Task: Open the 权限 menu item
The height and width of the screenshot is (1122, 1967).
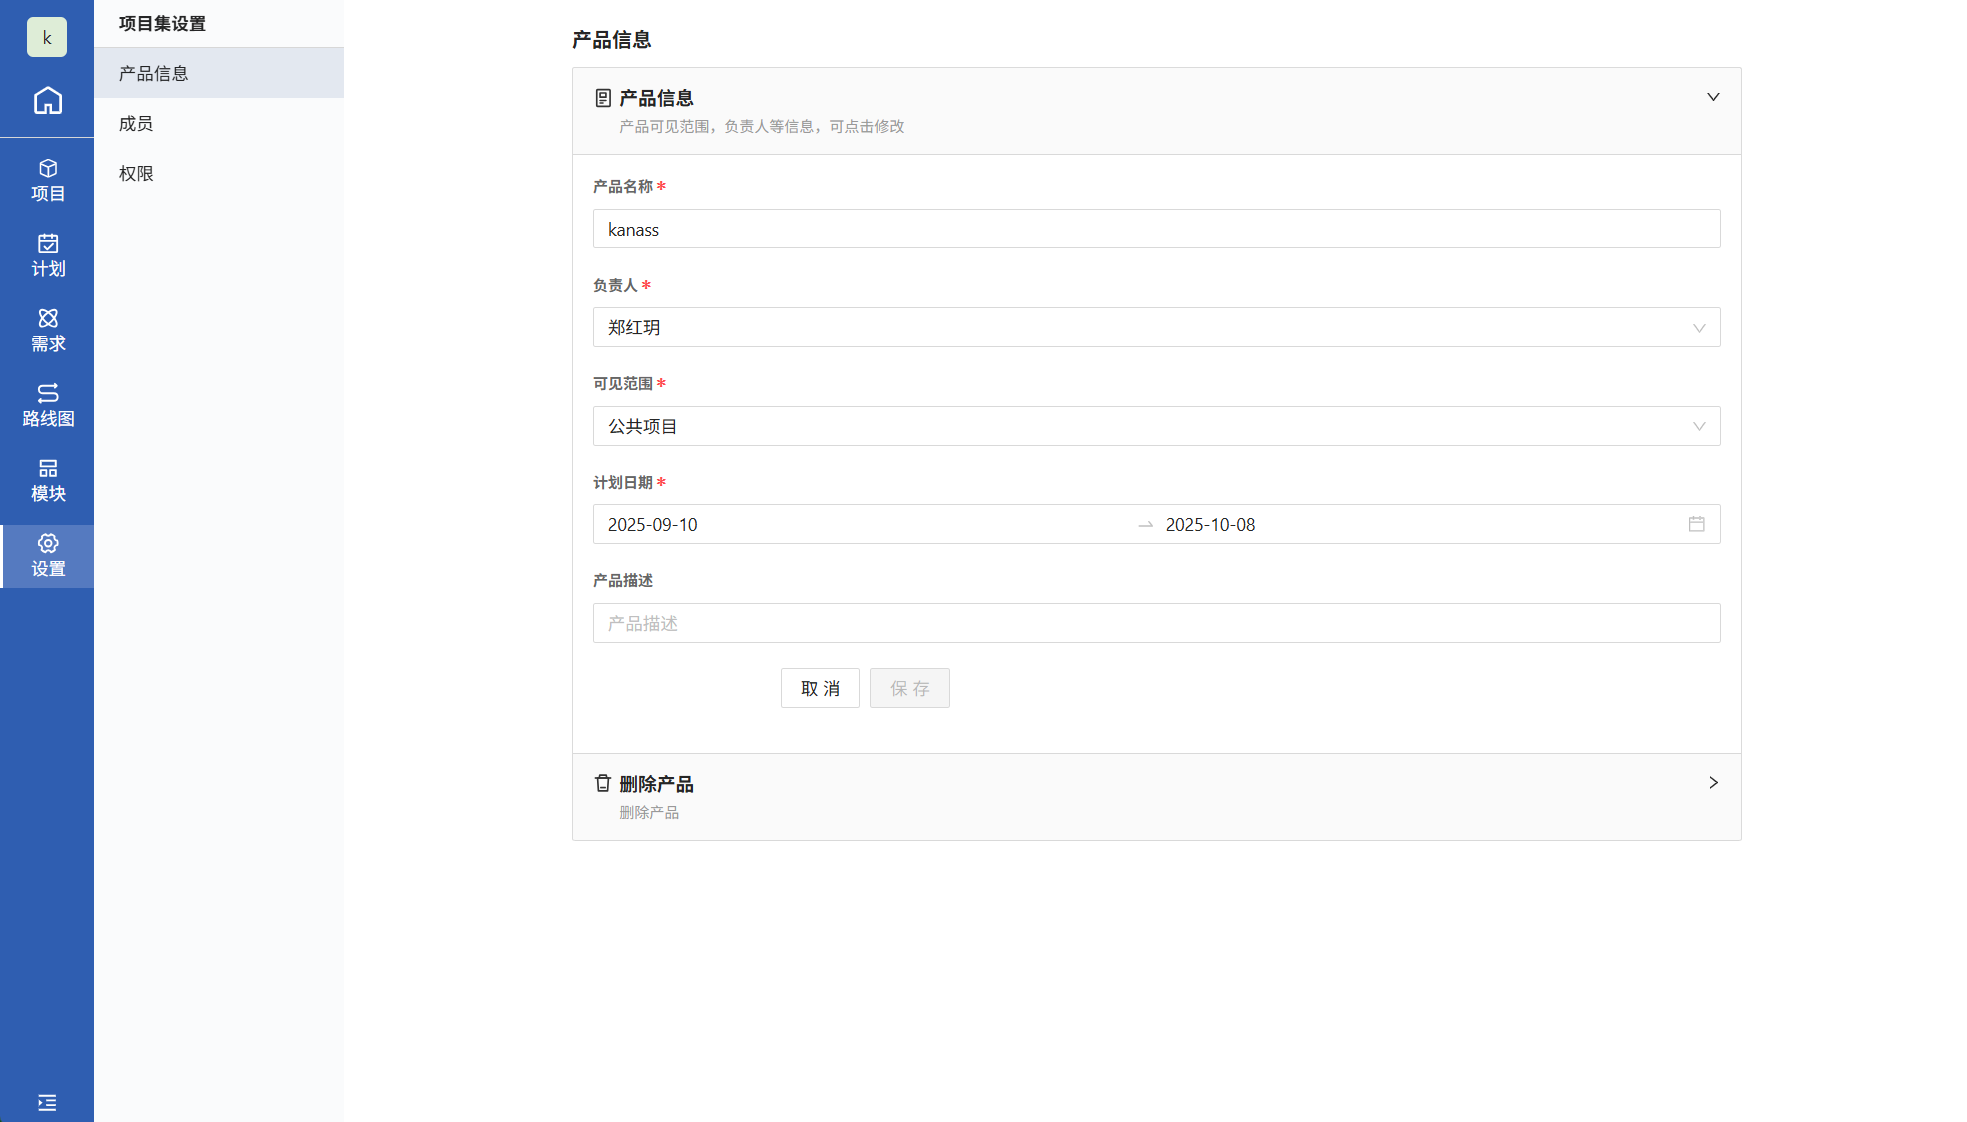Action: 136,173
